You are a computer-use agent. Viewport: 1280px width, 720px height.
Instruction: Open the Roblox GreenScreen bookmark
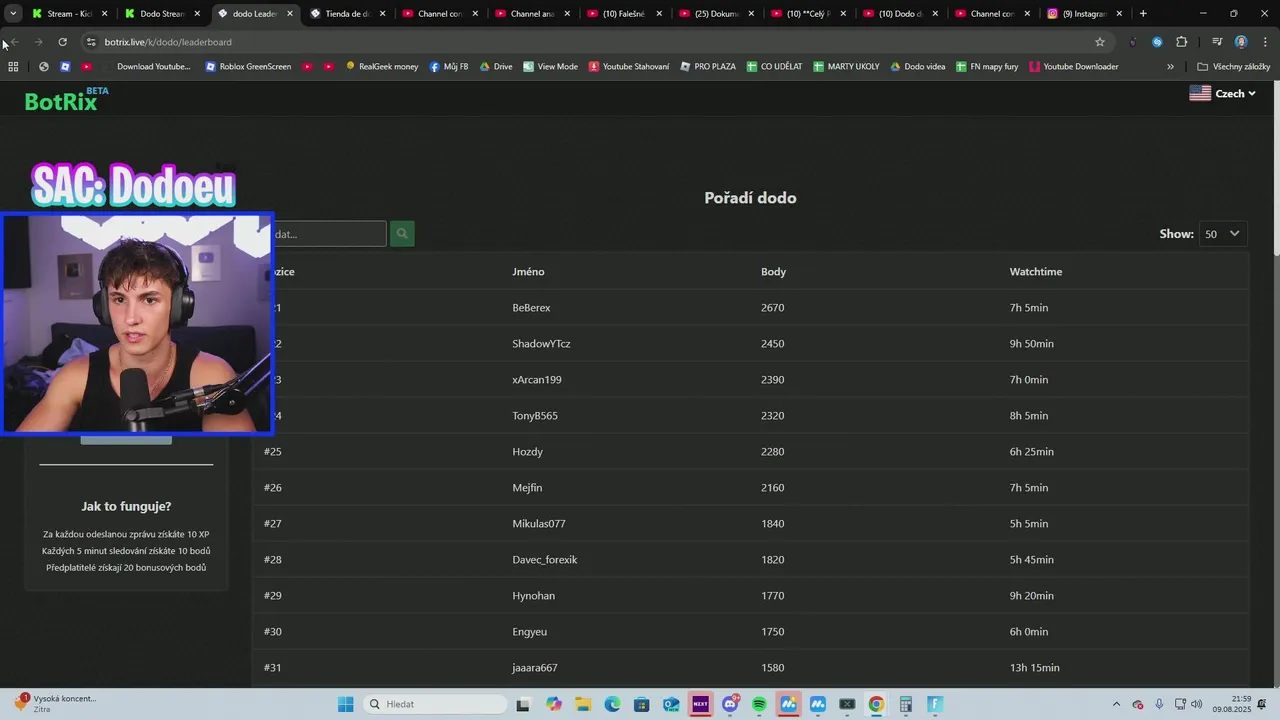[248, 67]
